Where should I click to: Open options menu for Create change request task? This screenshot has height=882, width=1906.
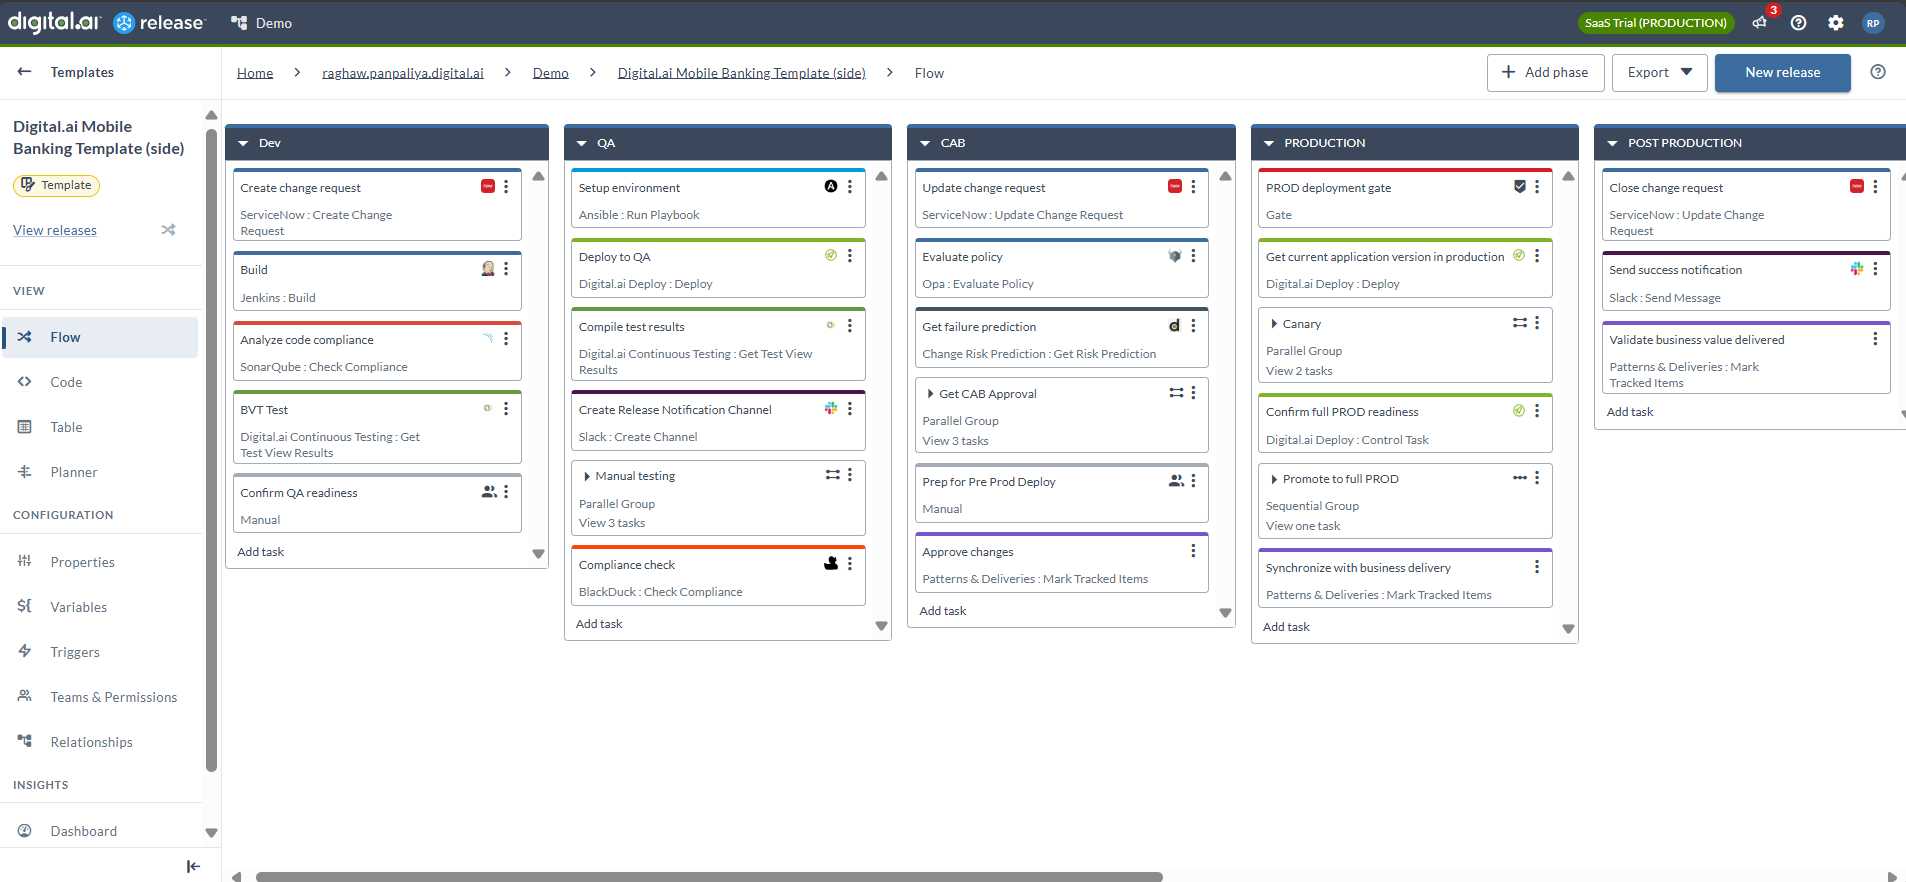click(506, 187)
